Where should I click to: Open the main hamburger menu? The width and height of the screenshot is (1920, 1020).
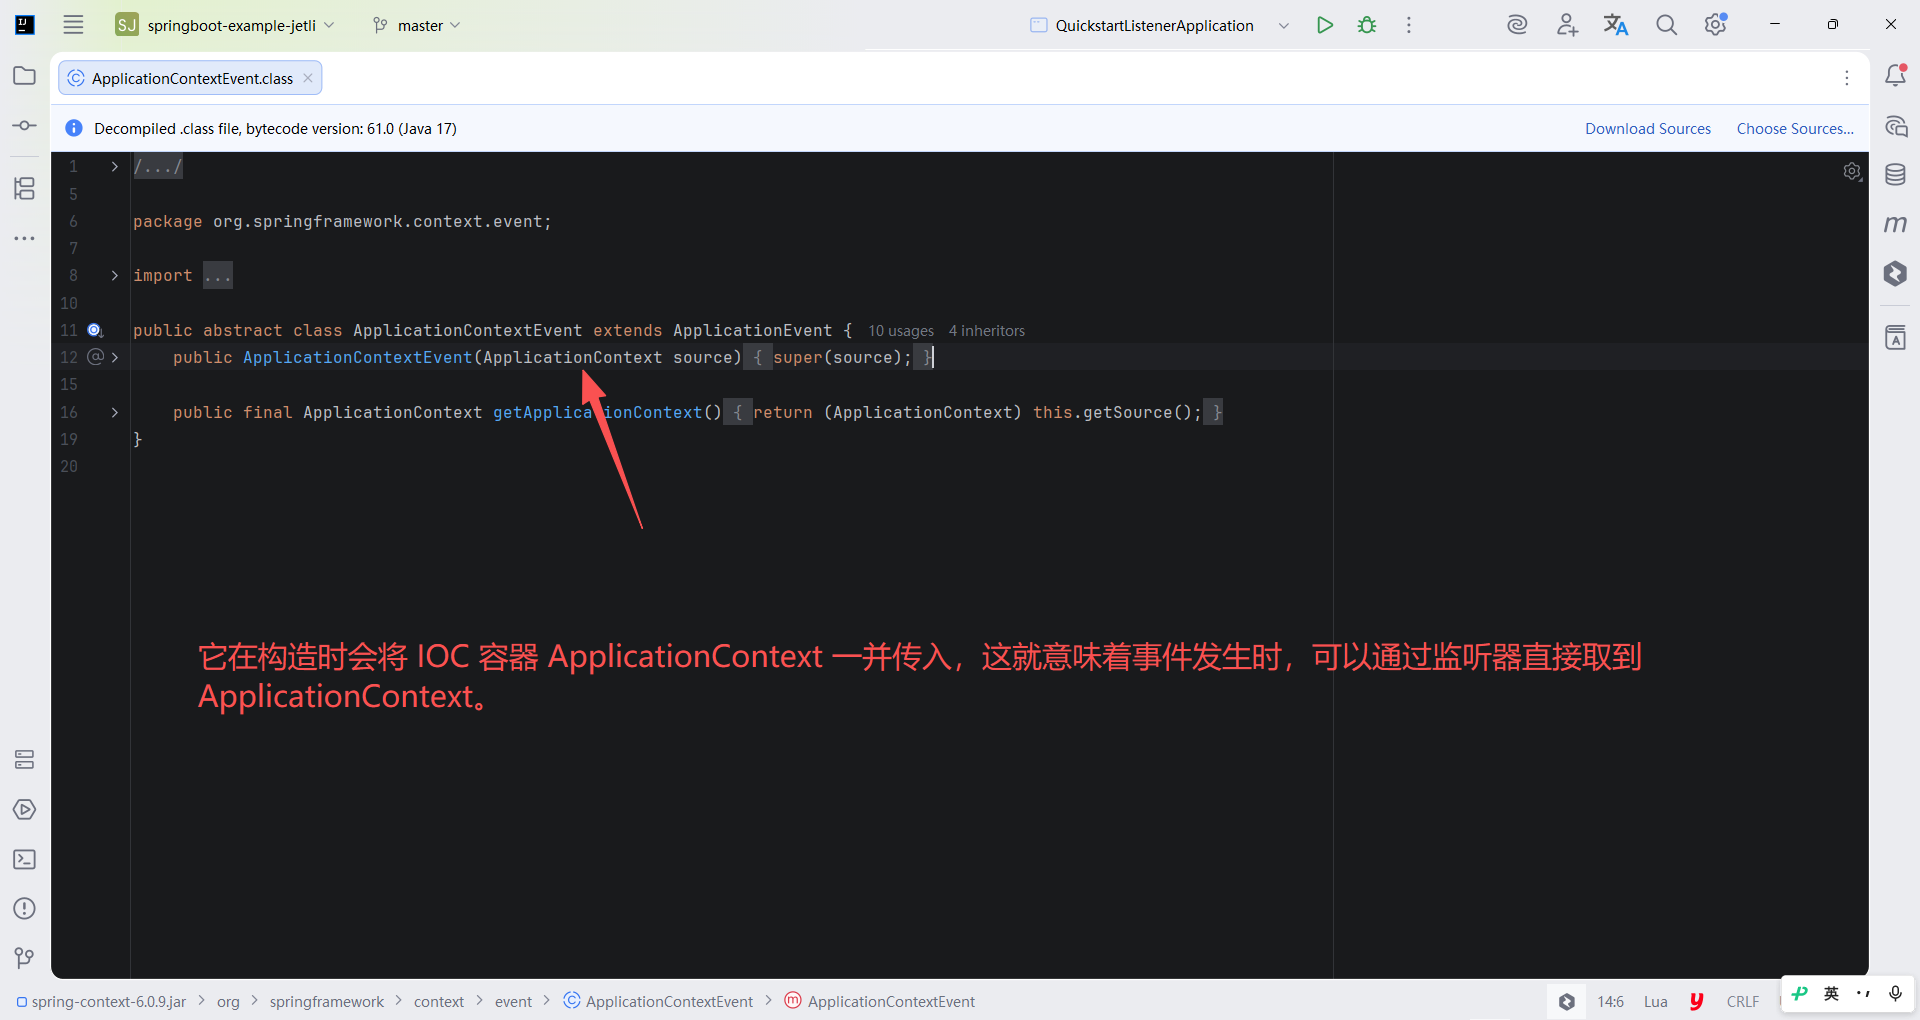coord(73,25)
